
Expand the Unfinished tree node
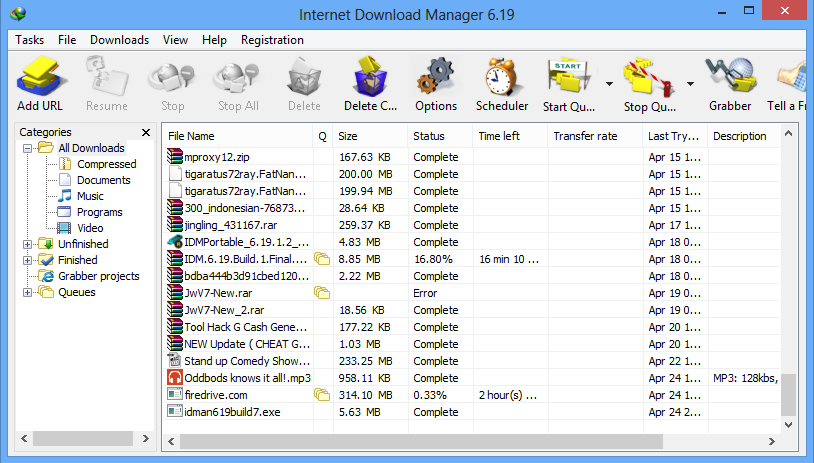pyautogui.click(x=28, y=244)
